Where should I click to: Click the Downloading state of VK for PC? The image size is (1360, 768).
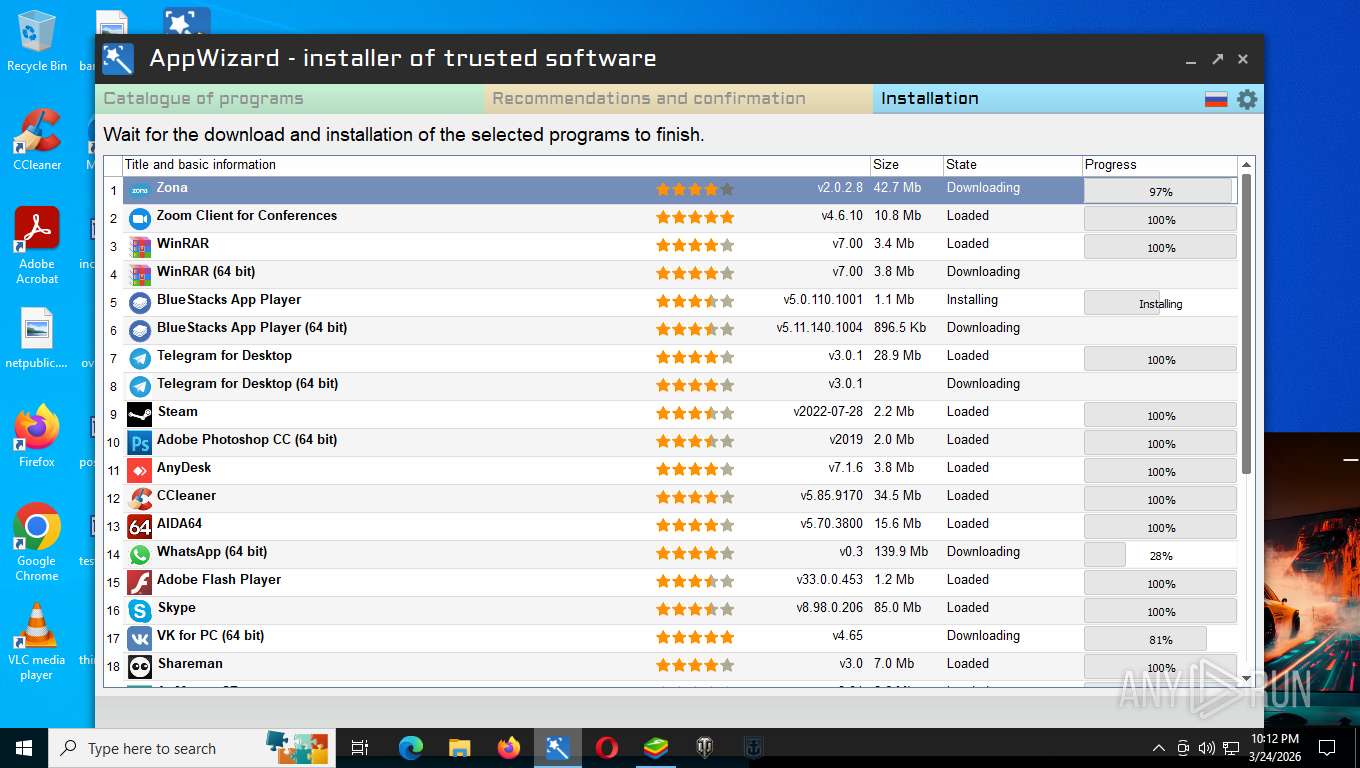click(x=983, y=636)
